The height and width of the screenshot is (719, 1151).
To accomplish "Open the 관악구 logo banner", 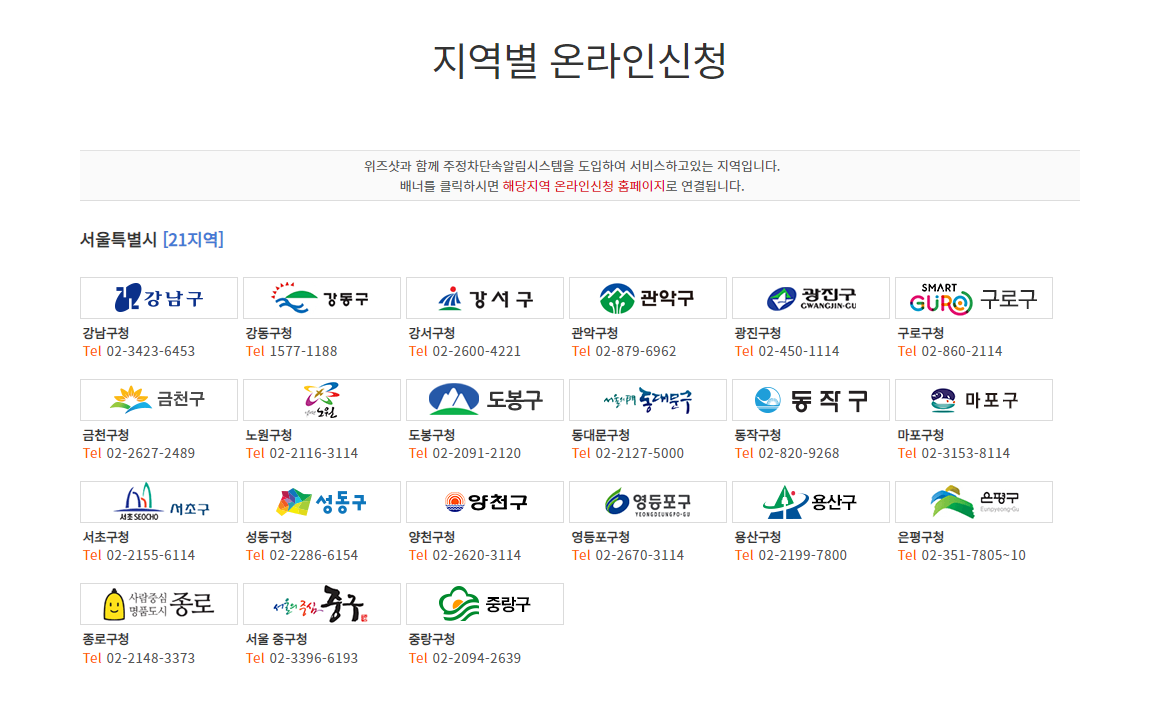I will pos(647,298).
